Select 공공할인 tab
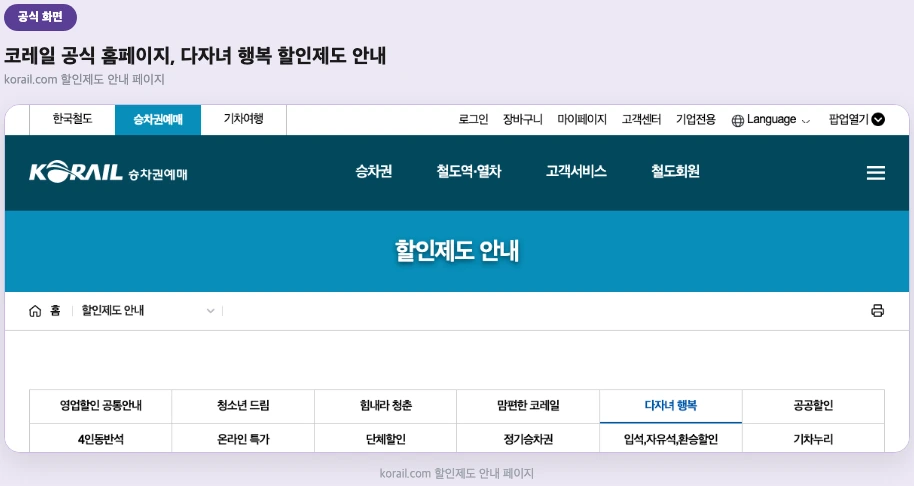Viewport: 914px width, 486px height. (813, 406)
